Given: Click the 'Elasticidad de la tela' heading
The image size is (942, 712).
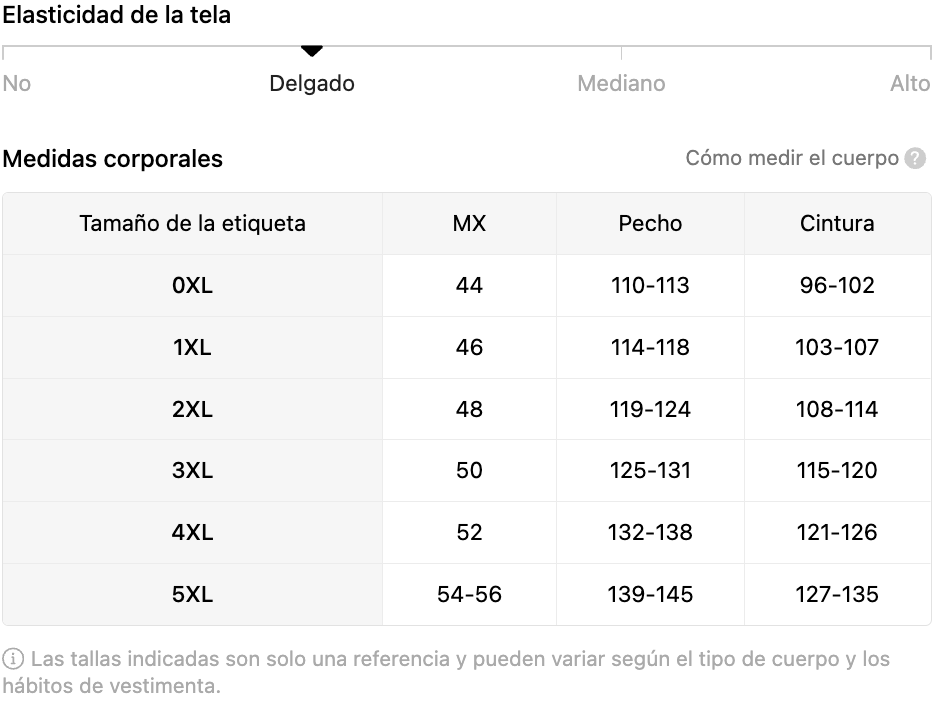Looking at the screenshot, I should tap(117, 15).
